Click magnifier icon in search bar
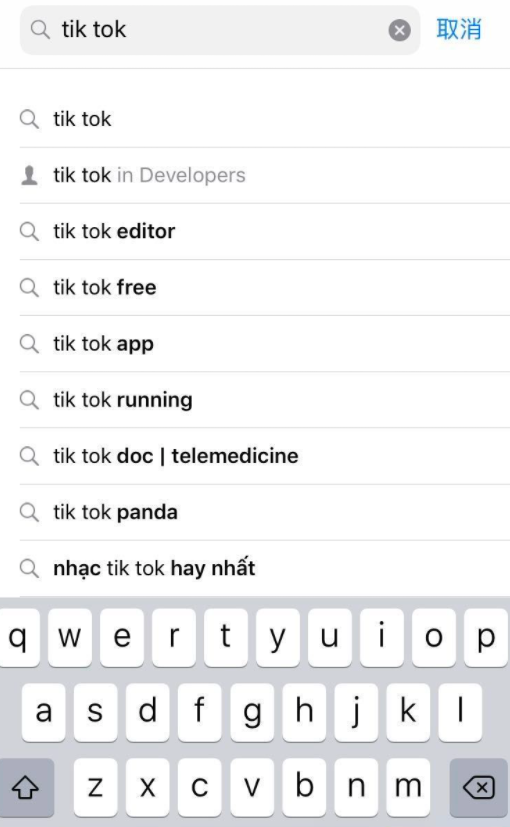Screen dimensions: 510x827 tap(40, 30)
